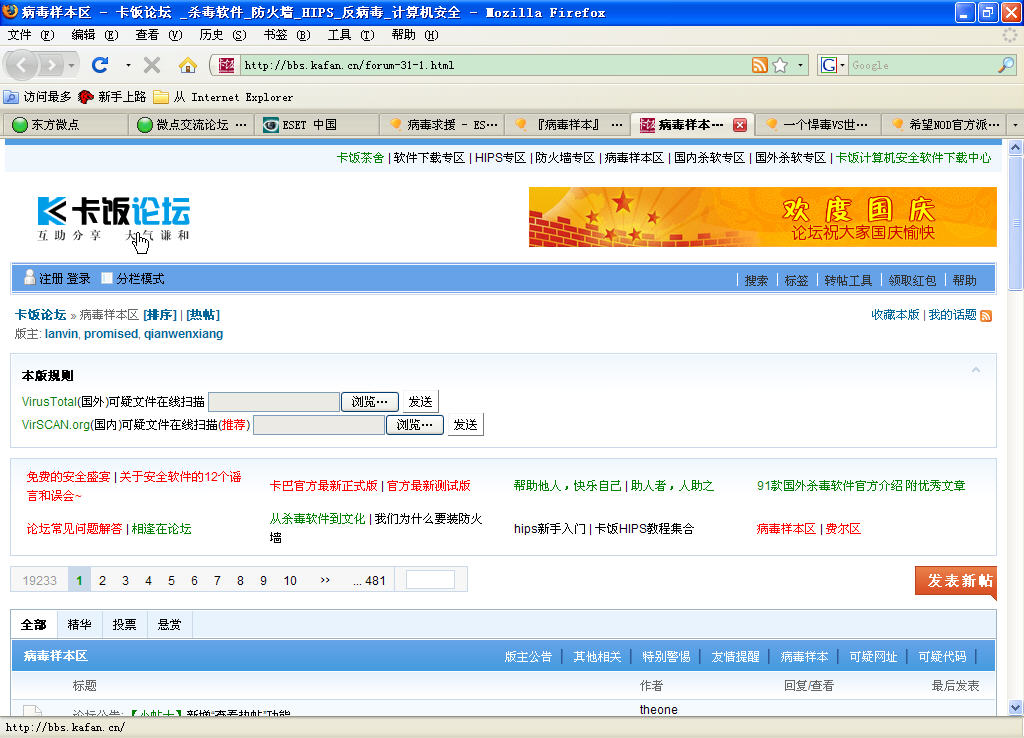
Task: Click the VirusTotal file path field
Action: tap(274, 402)
